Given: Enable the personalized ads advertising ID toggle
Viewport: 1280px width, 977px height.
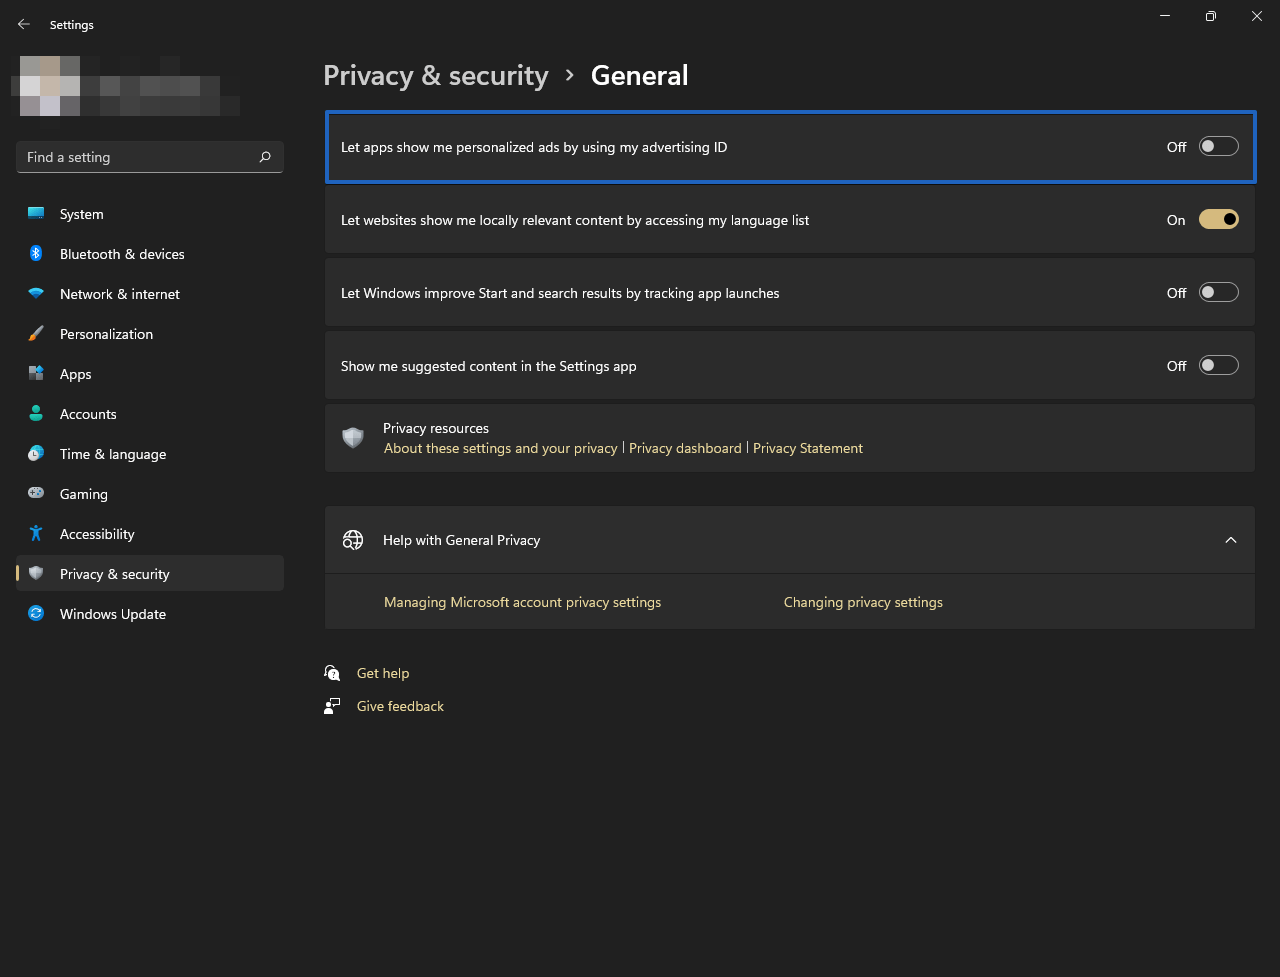Looking at the screenshot, I should tap(1219, 147).
